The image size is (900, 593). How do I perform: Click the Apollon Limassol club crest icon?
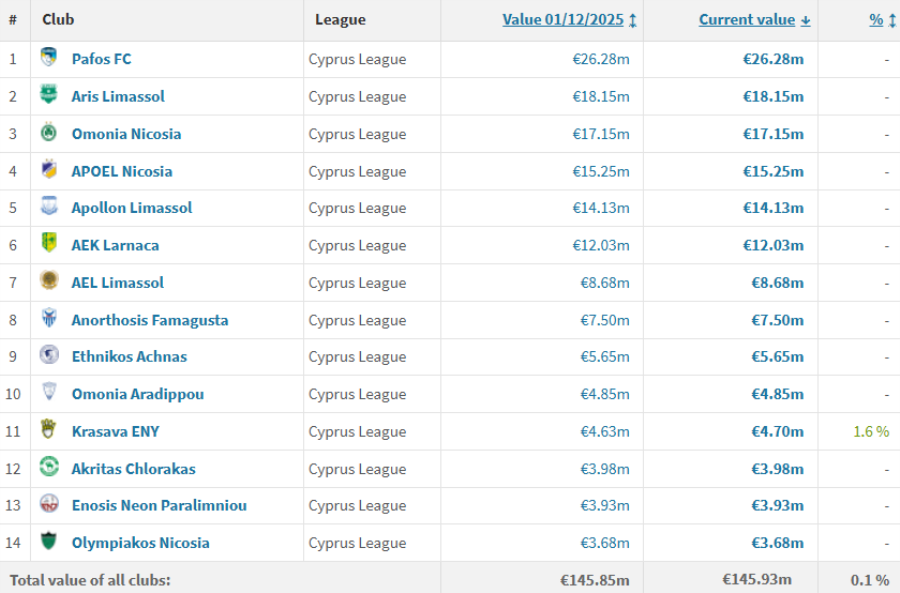(x=49, y=207)
